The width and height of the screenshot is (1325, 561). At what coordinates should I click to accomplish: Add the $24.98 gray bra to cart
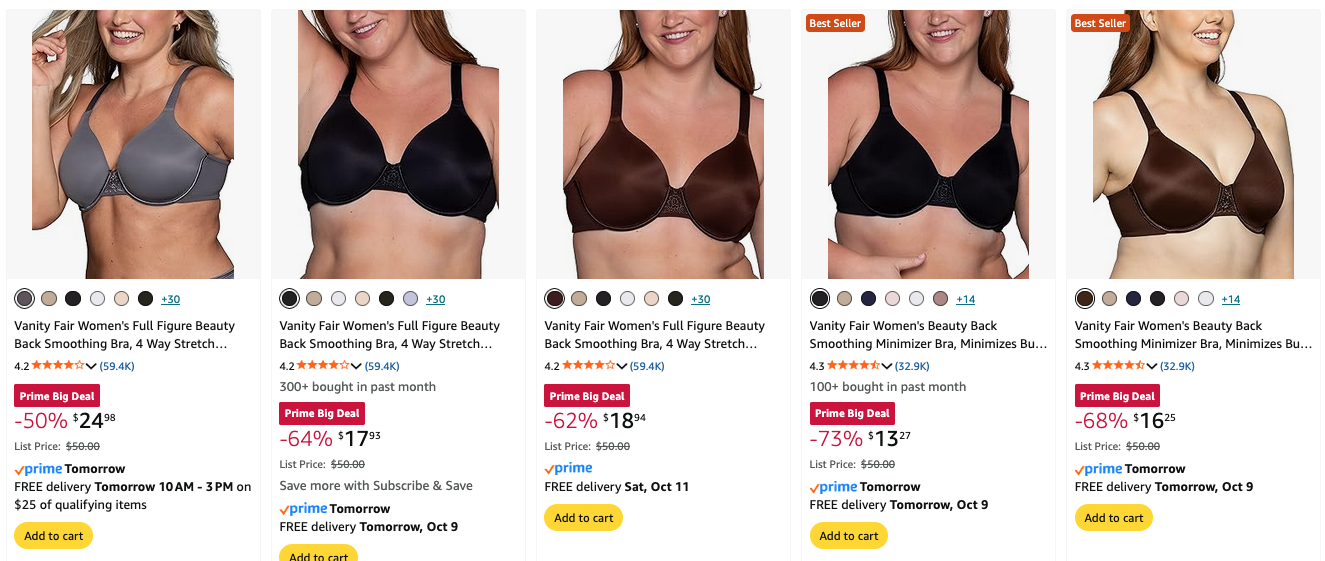point(54,536)
